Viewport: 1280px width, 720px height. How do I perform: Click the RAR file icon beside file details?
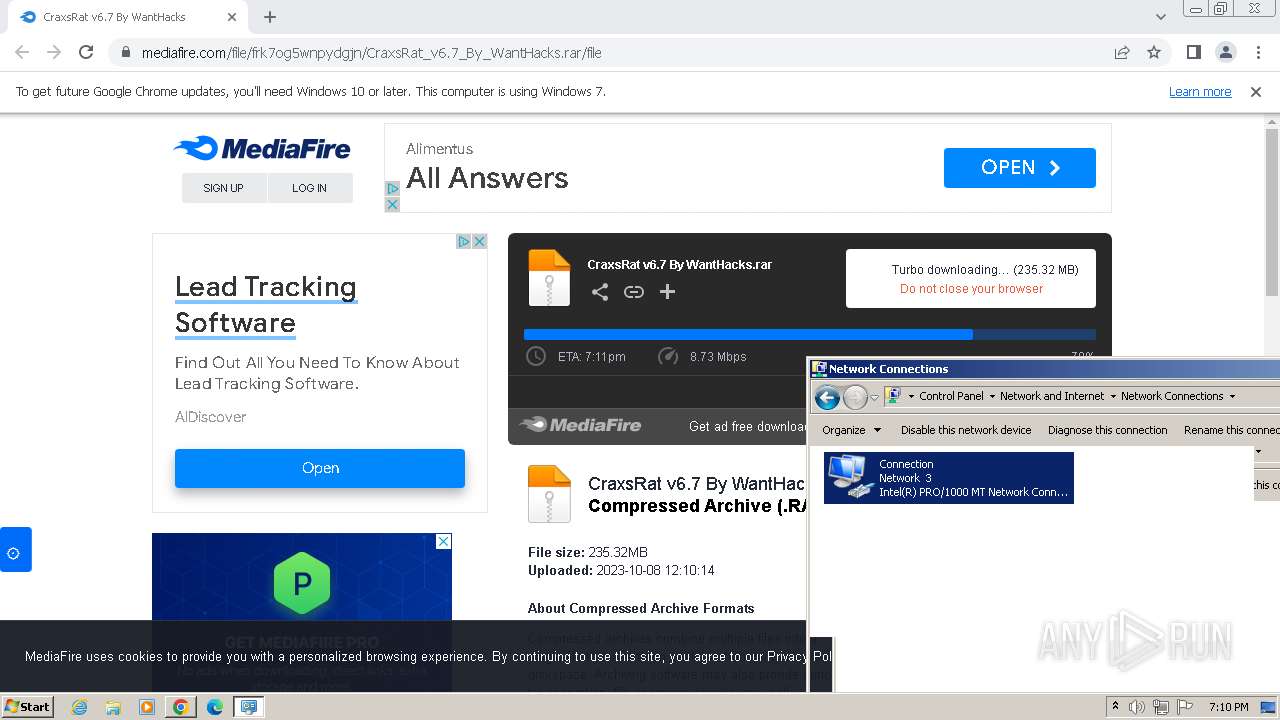tap(549, 494)
